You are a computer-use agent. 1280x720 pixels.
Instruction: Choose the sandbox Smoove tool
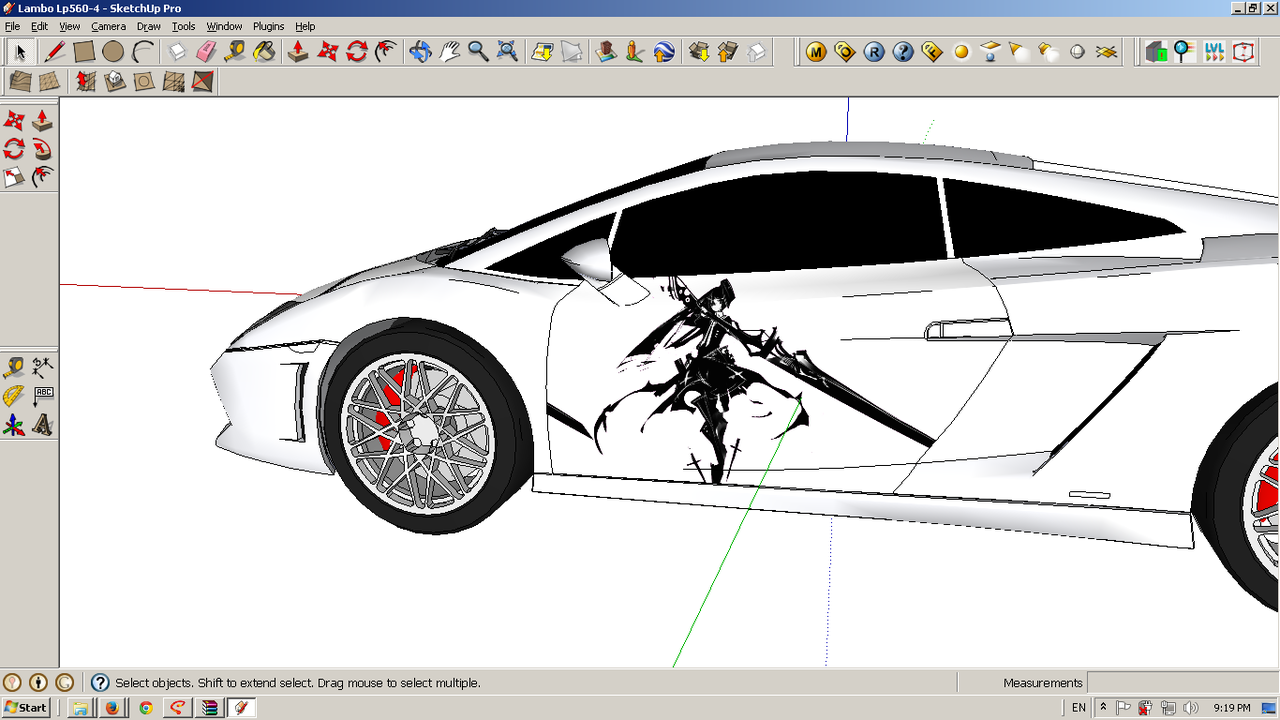pyautogui.click(x=87, y=81)
